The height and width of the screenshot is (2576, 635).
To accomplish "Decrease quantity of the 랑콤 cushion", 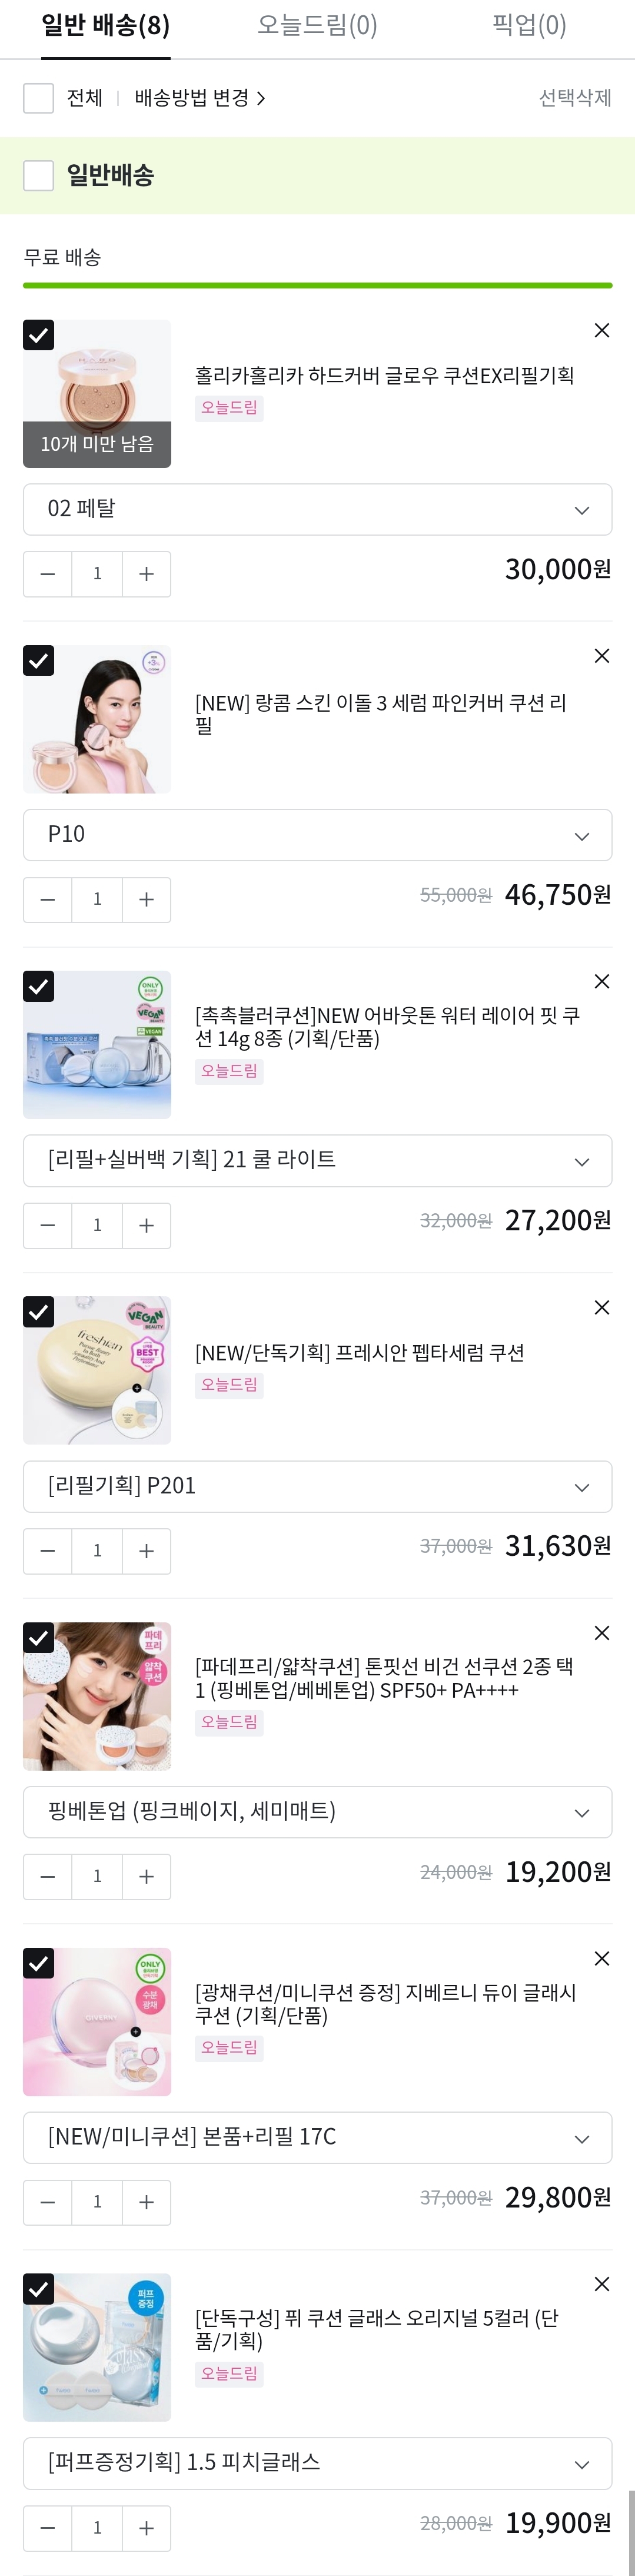I will [47, 899].
